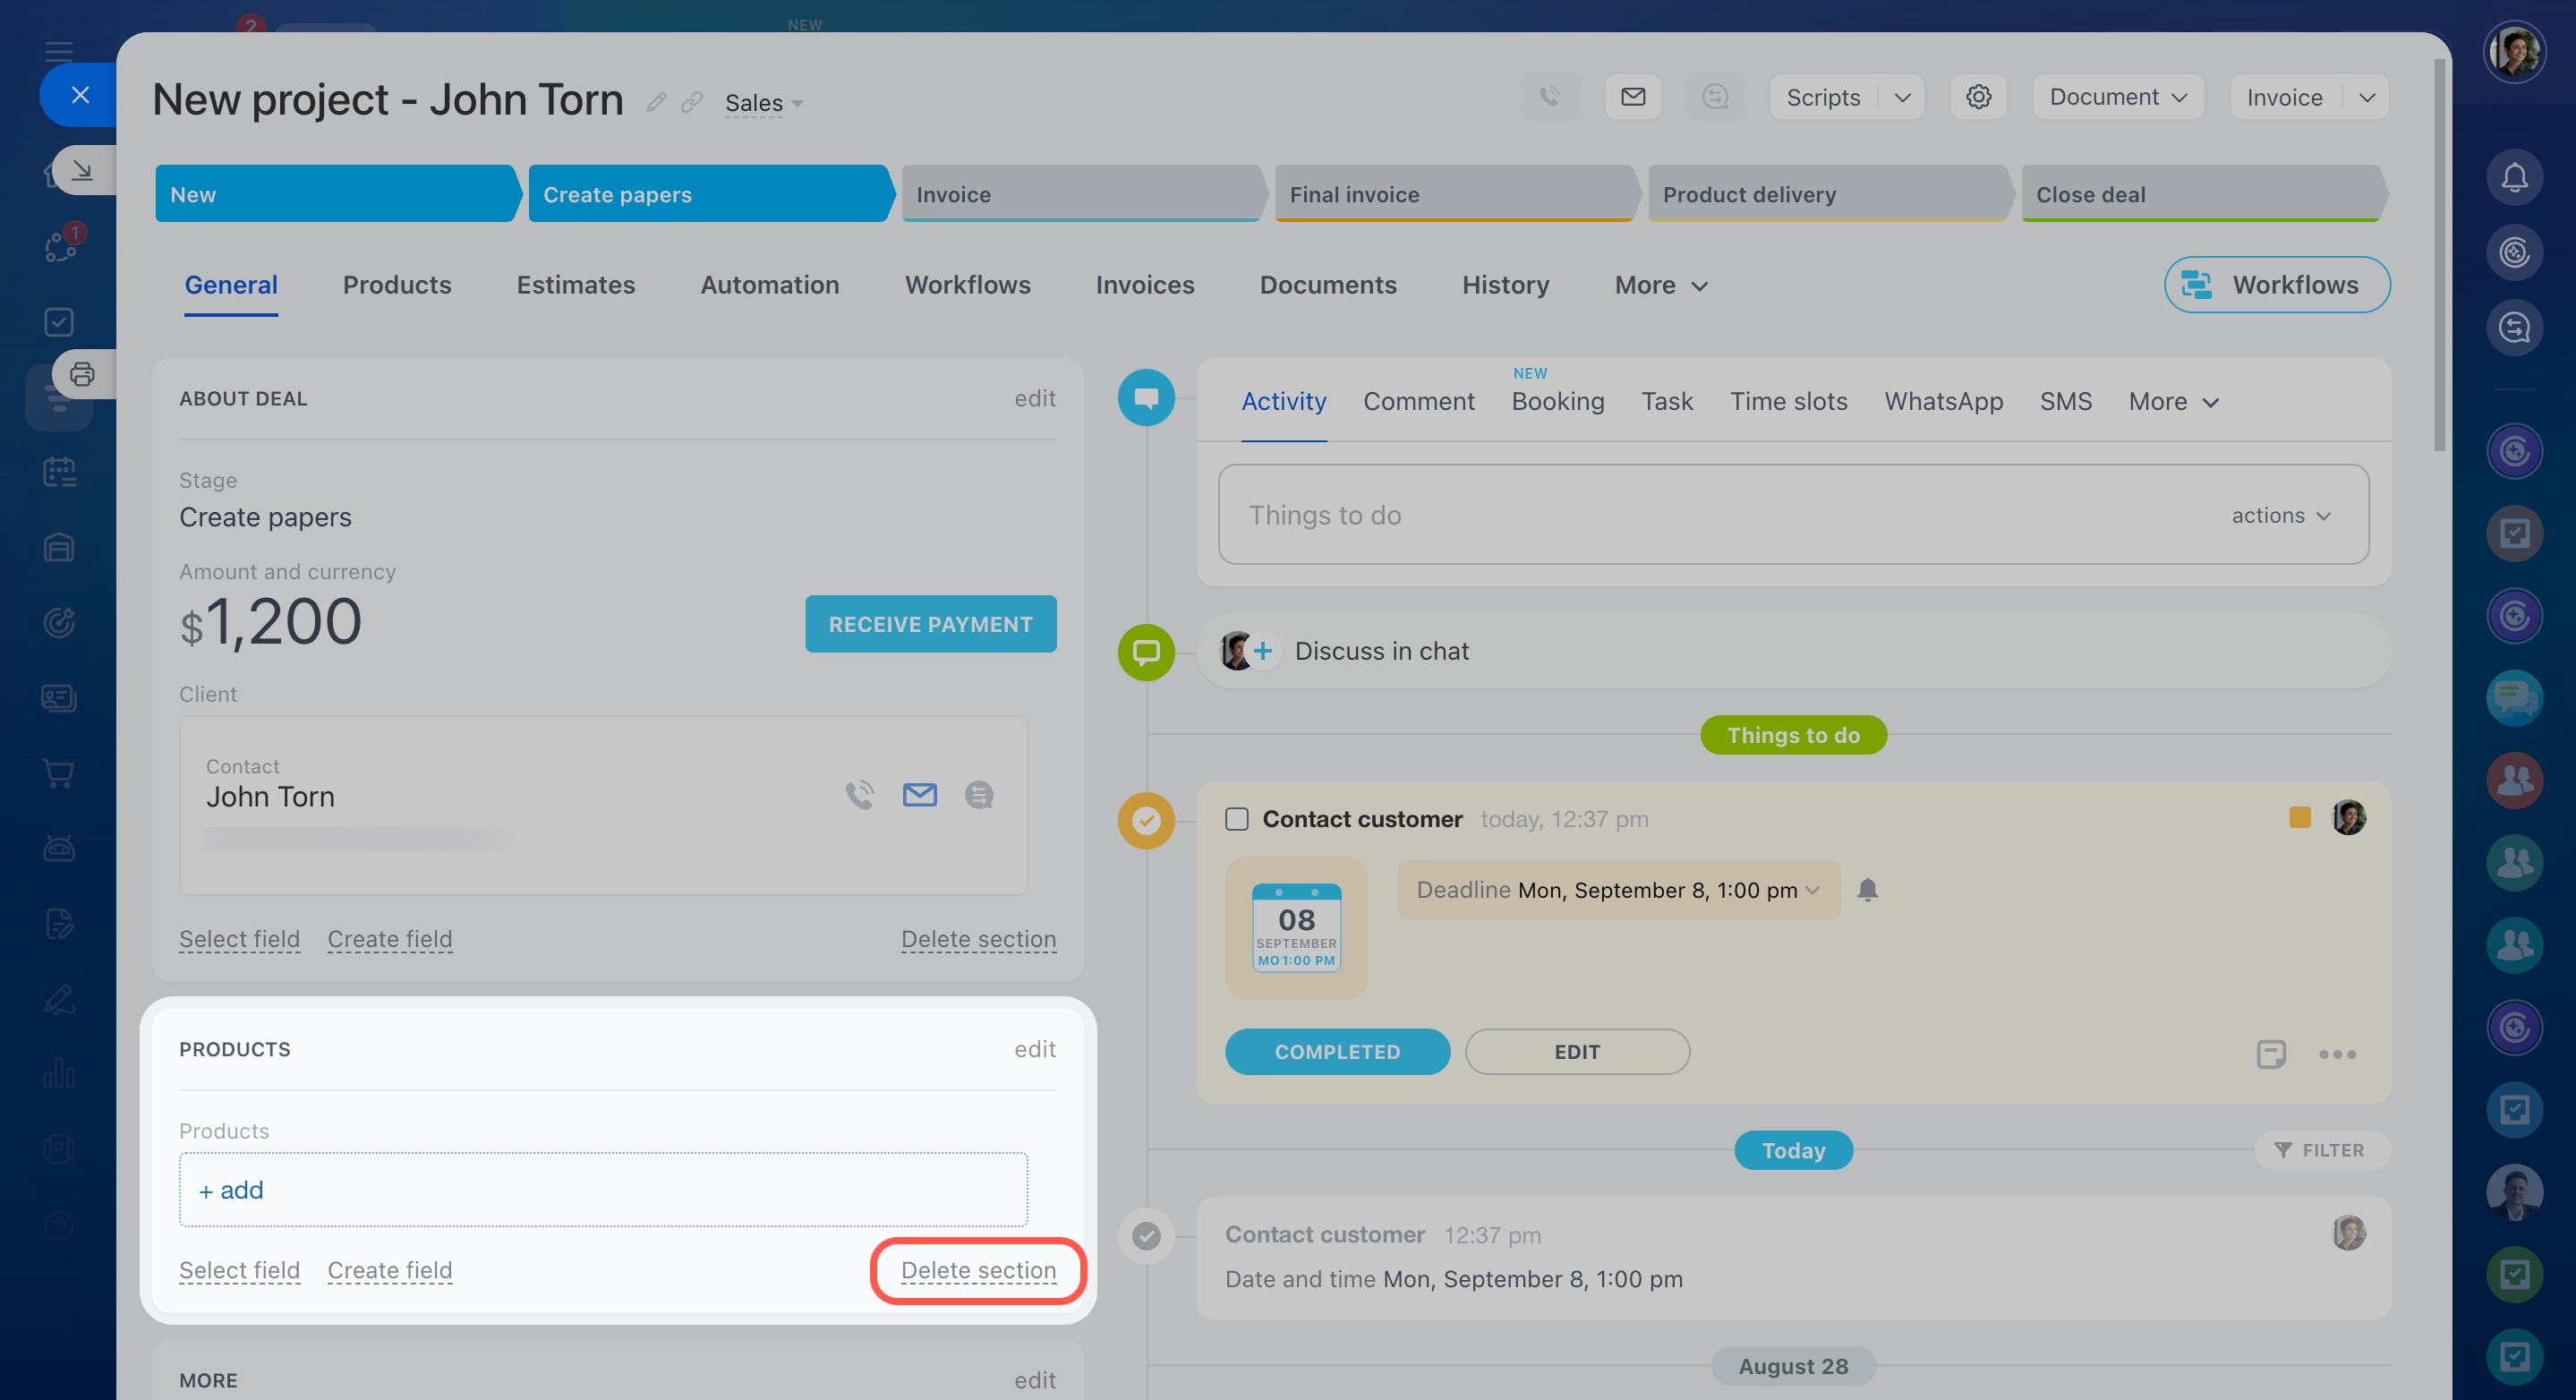Call John Torn via phone icon
Image resolution: width=2576 pixels, height=1400 pixels.
tap(859, 795)
